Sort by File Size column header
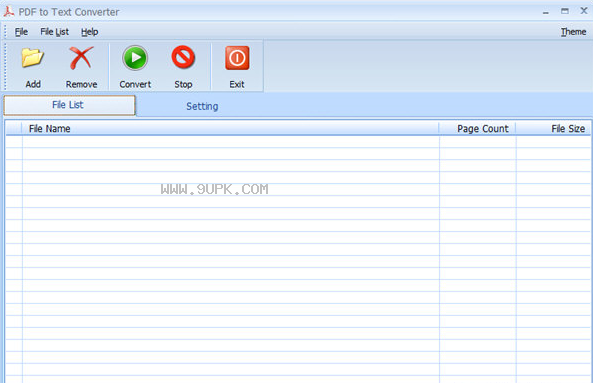 [x=554, y=129]
